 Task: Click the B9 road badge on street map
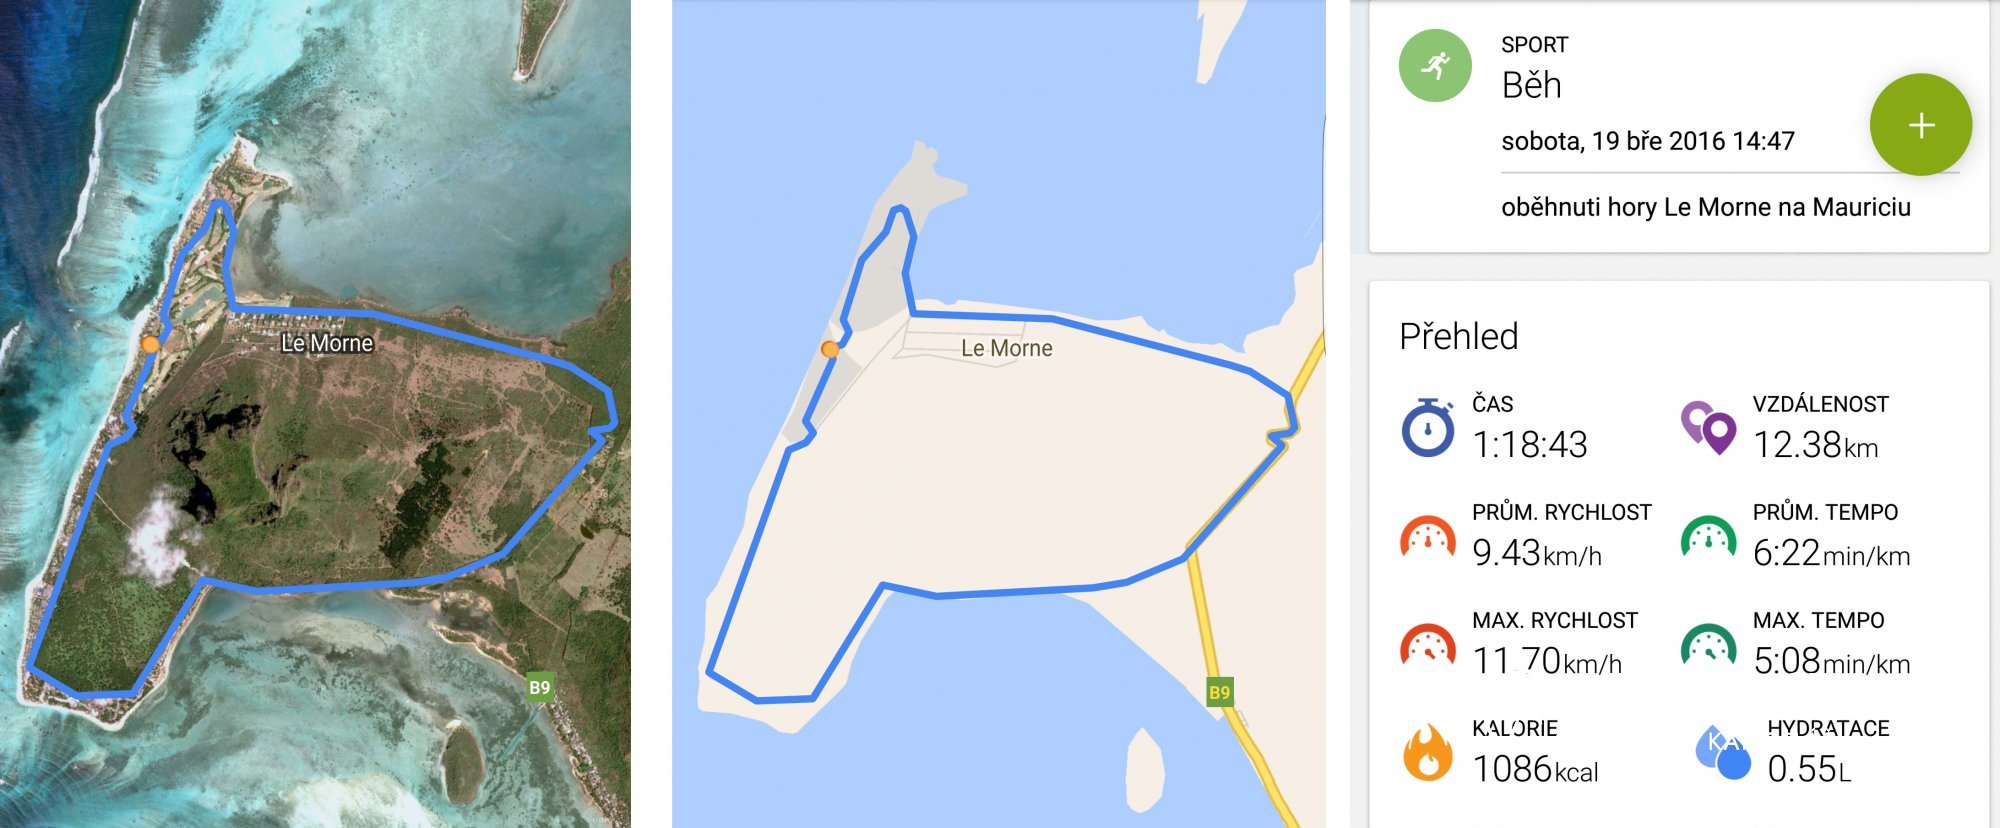tap(1220, 692)
